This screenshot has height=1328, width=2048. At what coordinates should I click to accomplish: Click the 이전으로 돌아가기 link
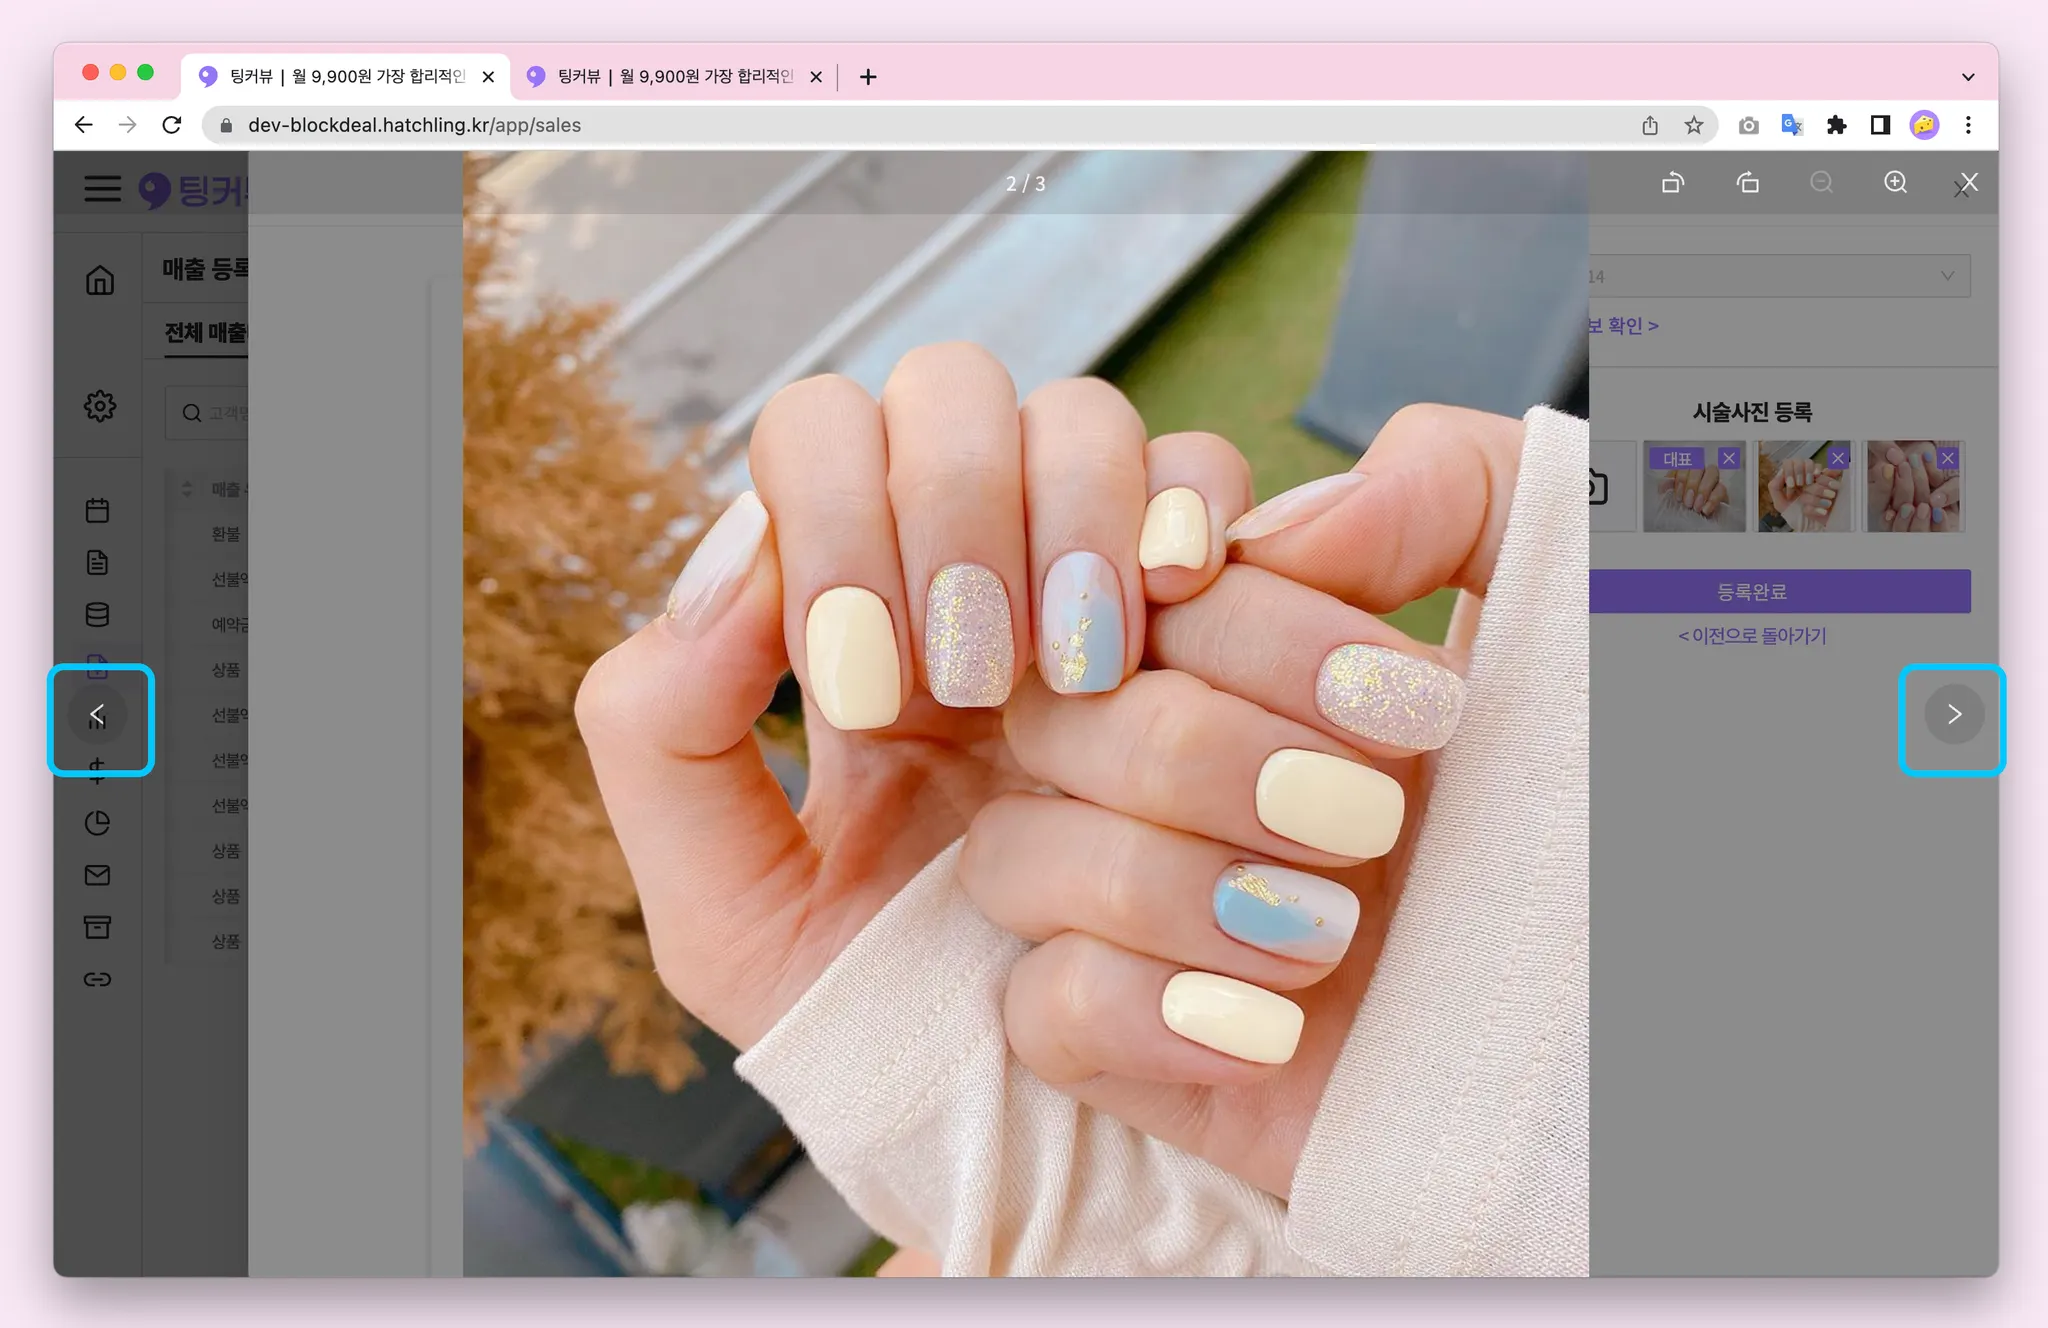point(1752,636)
